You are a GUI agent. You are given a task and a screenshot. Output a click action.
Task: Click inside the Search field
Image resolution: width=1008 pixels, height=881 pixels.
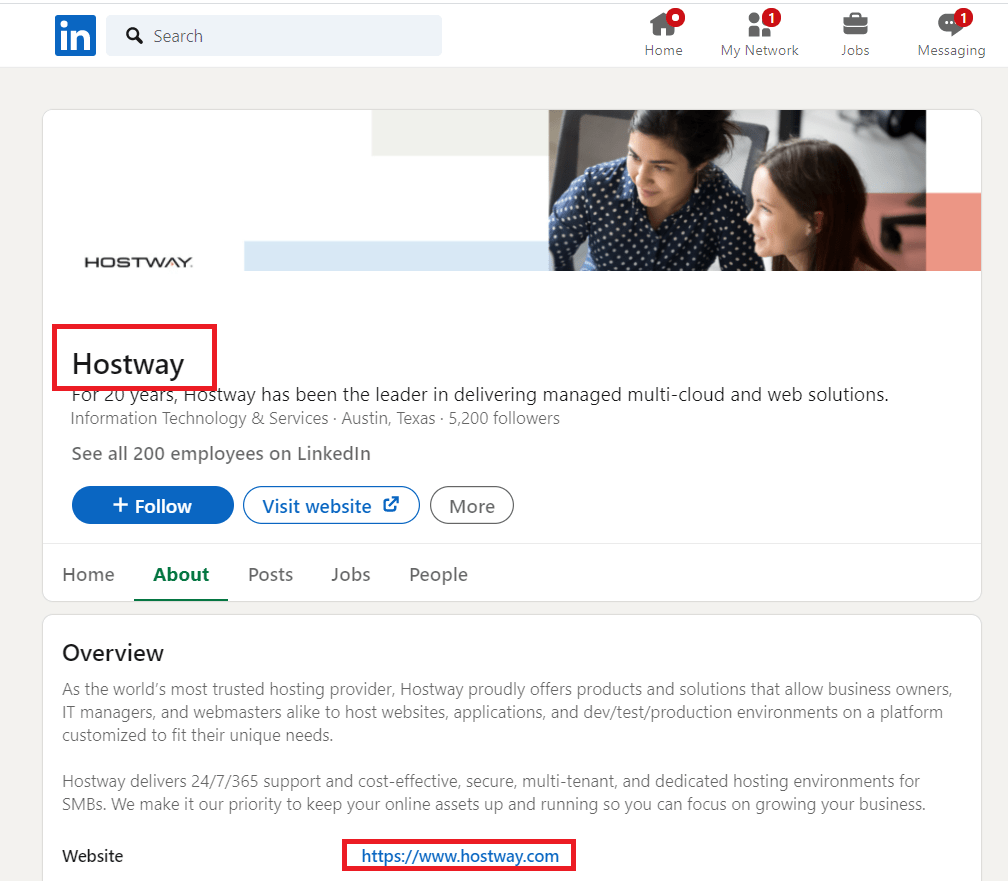click(274, 35)
